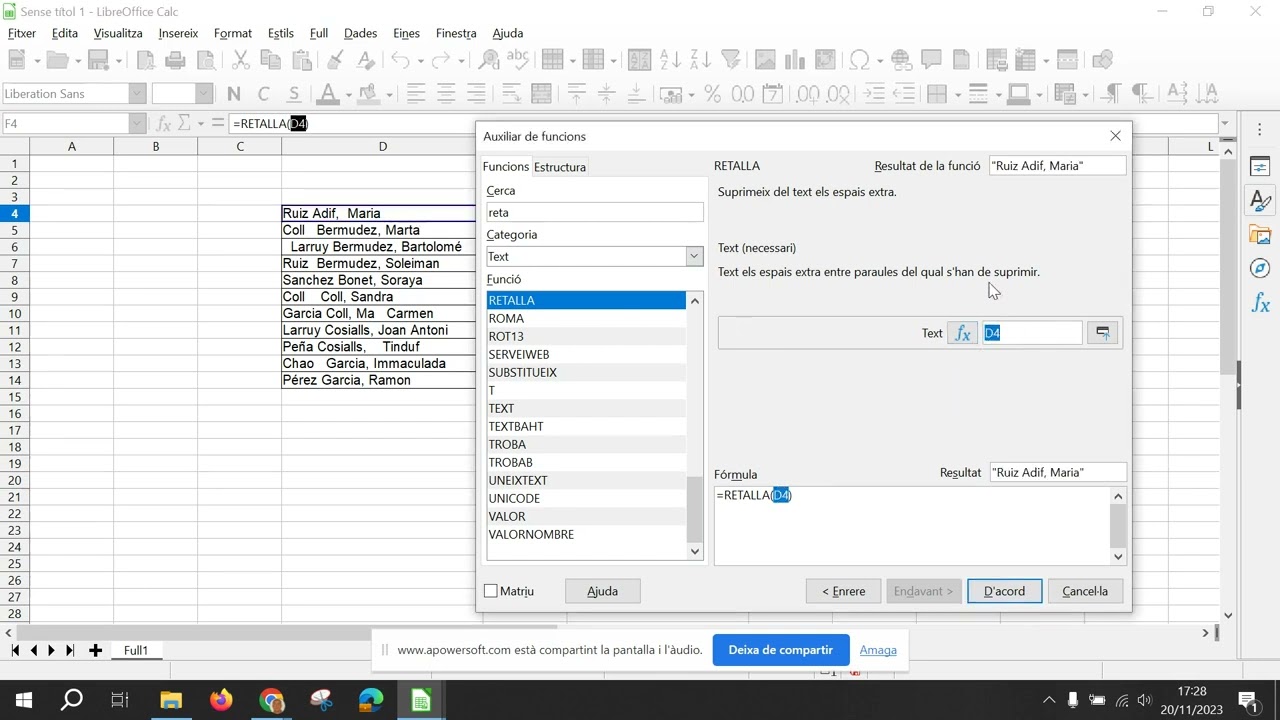Viewport: 1280px width, 720px height.
Task: Click Deixa de compartir button
Action: (x=780, y=650)
